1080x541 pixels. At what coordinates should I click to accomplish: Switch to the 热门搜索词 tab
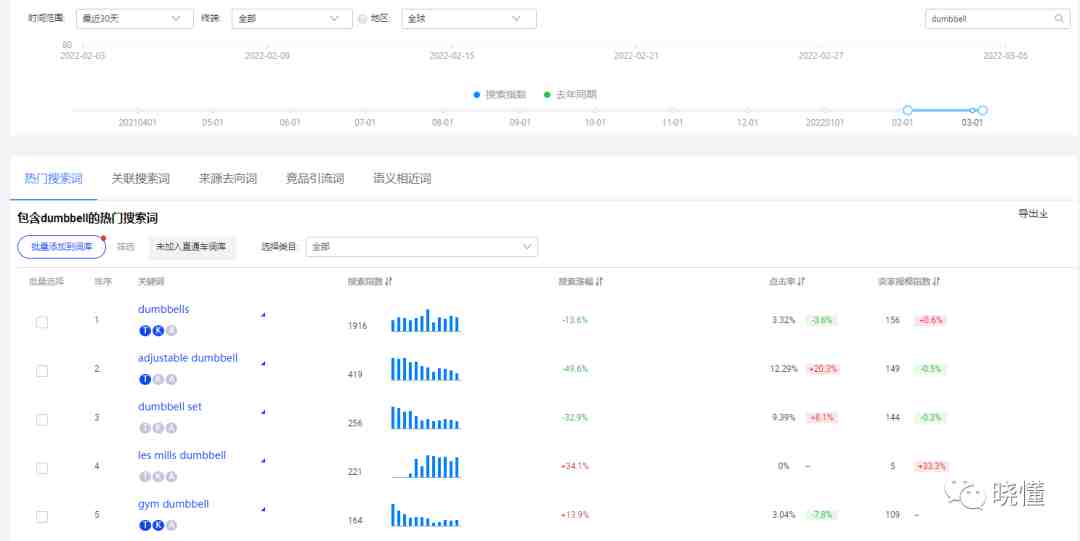click(53, 178)
